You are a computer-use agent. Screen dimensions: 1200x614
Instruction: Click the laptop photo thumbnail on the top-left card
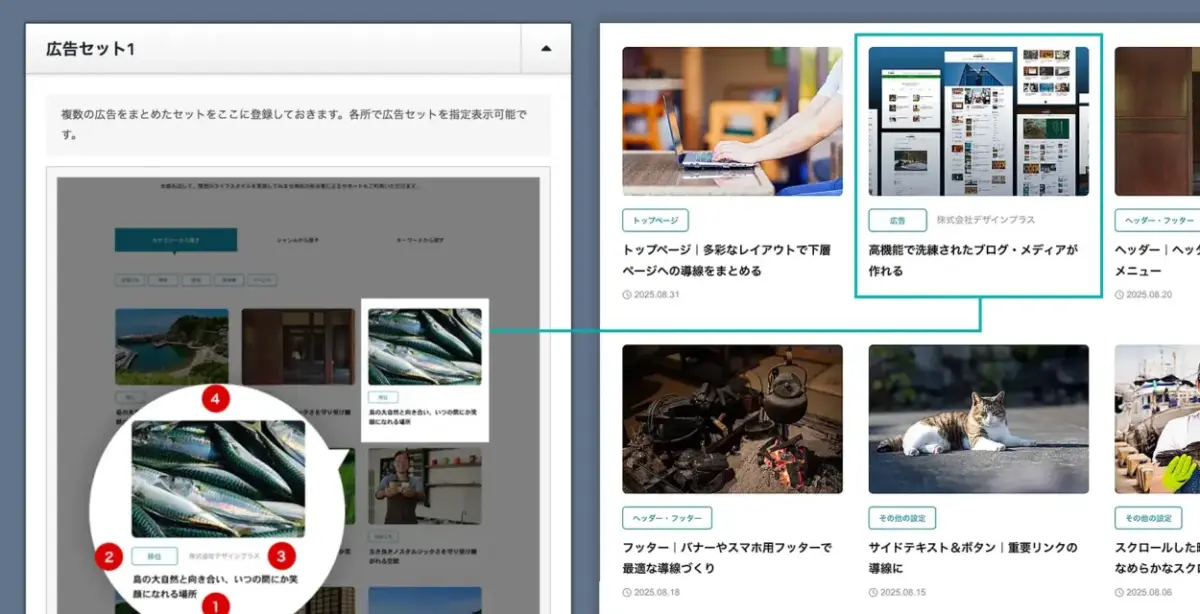coord(732,118)
